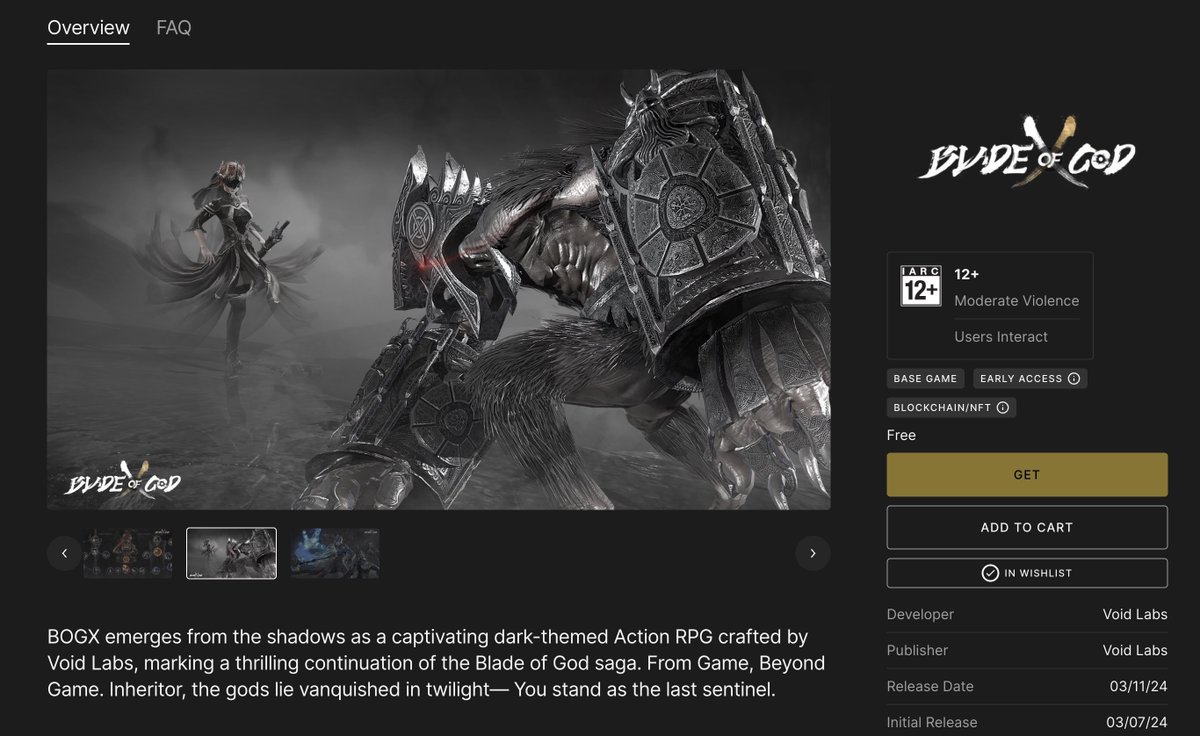Click the main gameplay screenshot
Screen dimensions: 1200x736
pos(439,289)
